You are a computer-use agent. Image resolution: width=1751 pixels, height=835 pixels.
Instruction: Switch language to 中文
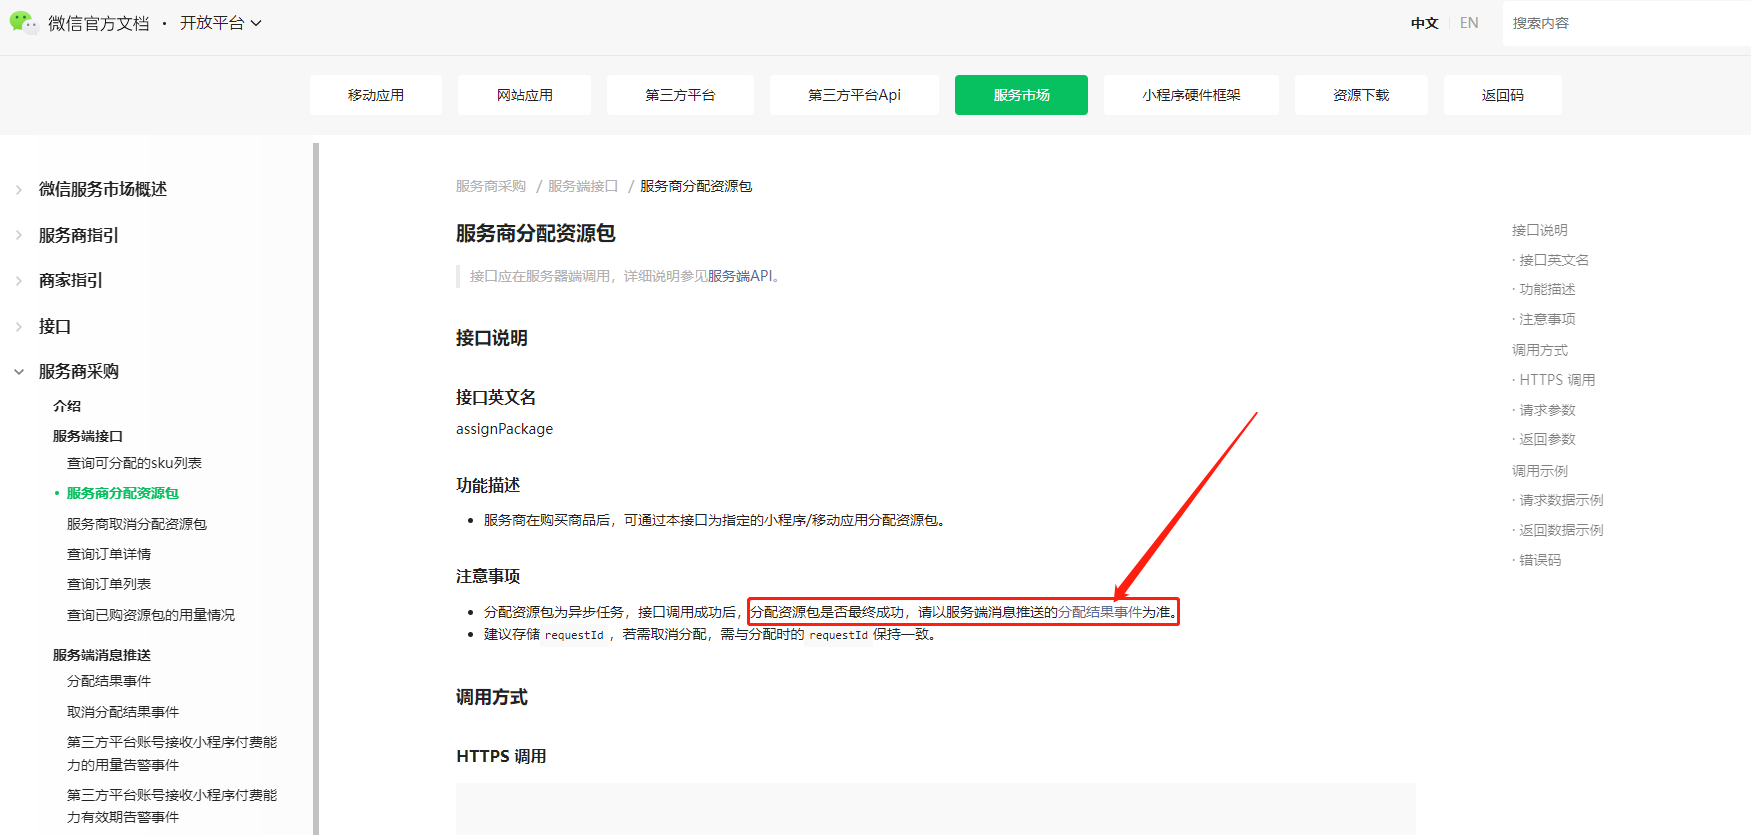point(1424,23)
